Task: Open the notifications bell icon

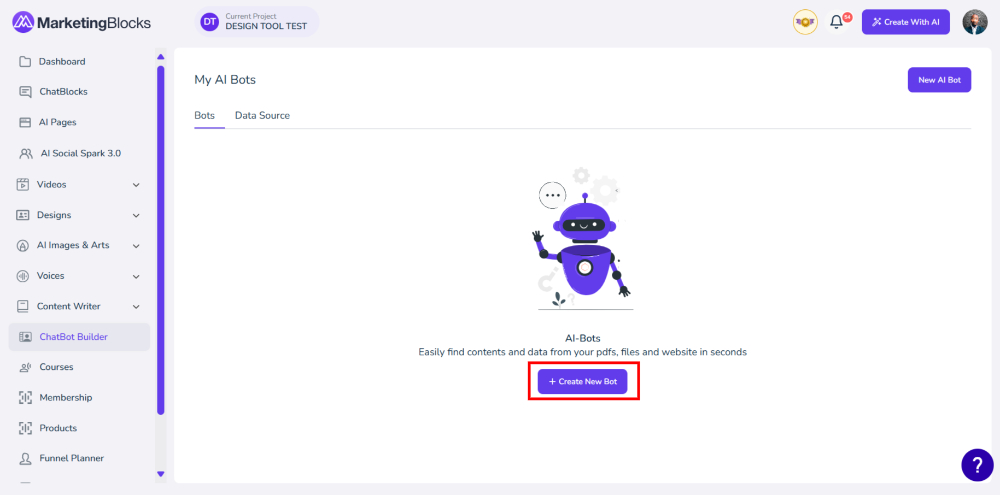Action: [x=836, y=22]
